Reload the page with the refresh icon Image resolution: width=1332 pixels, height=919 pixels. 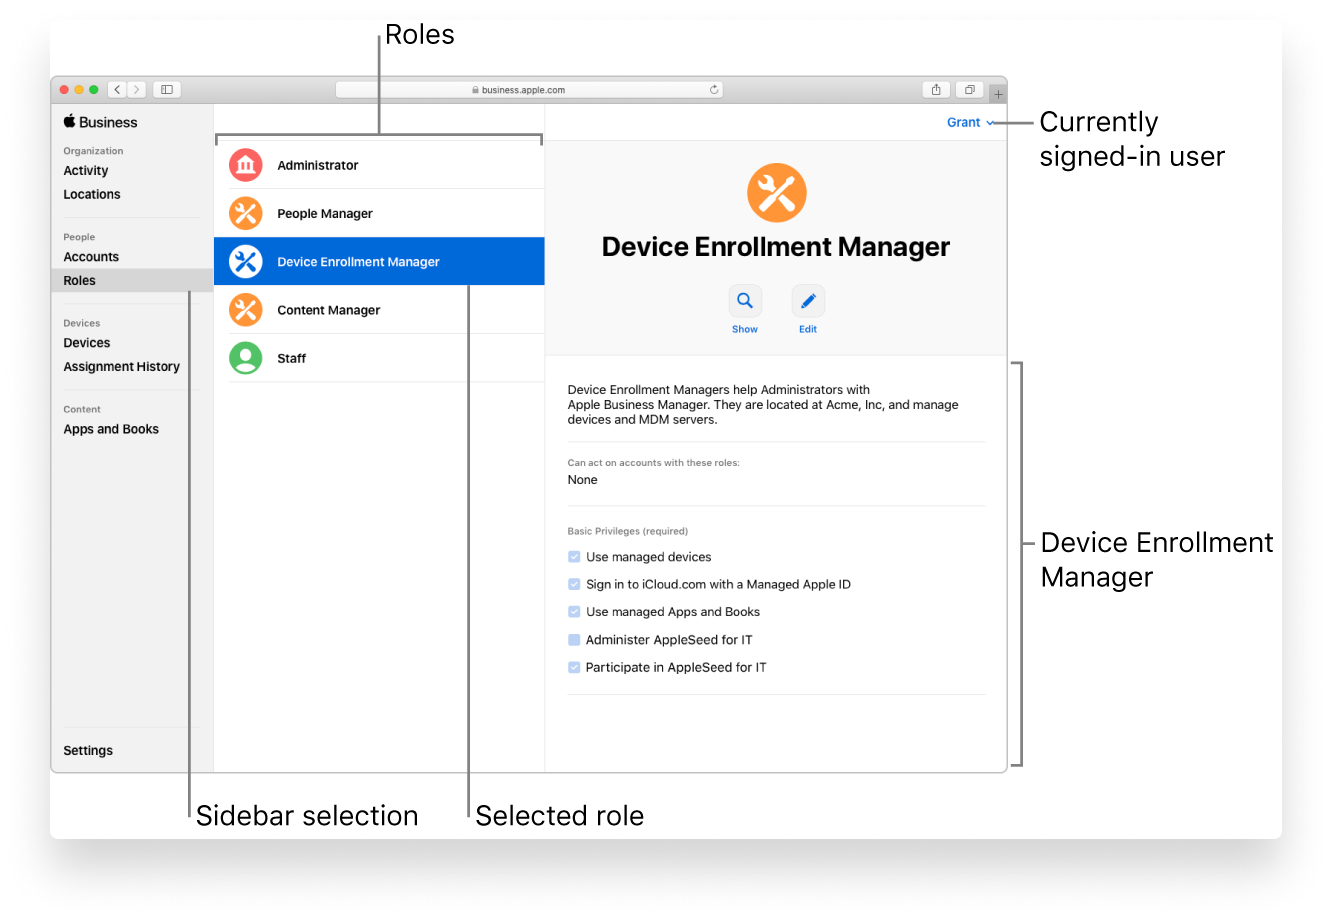coord(714,90)
